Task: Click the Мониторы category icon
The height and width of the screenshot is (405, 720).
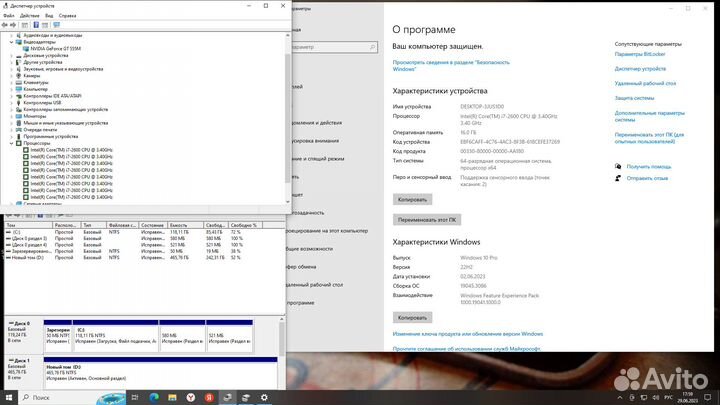Action: tap(19, 116)
